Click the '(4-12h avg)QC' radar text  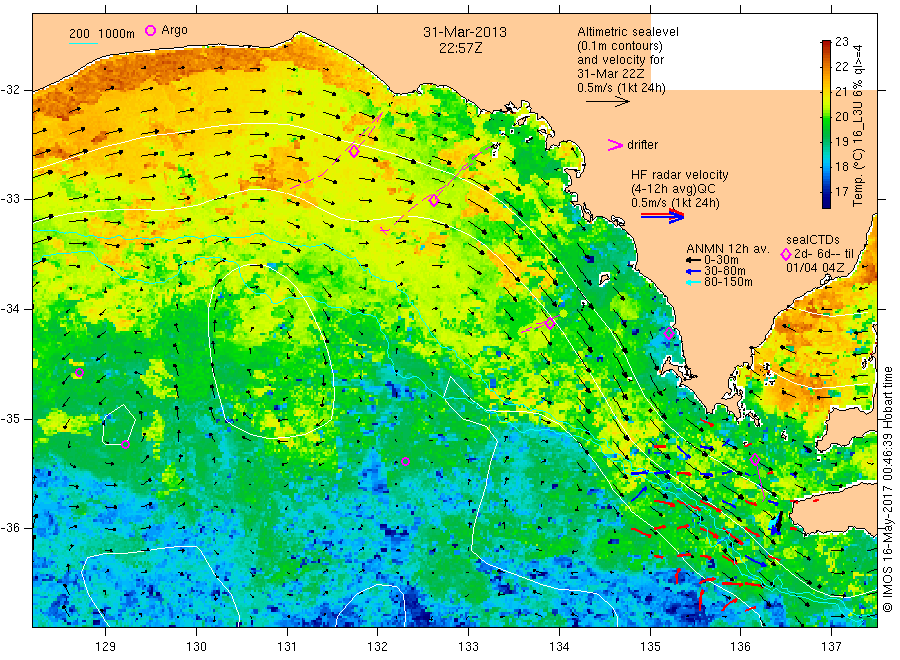pyautogui.click(x=673, y=189)
